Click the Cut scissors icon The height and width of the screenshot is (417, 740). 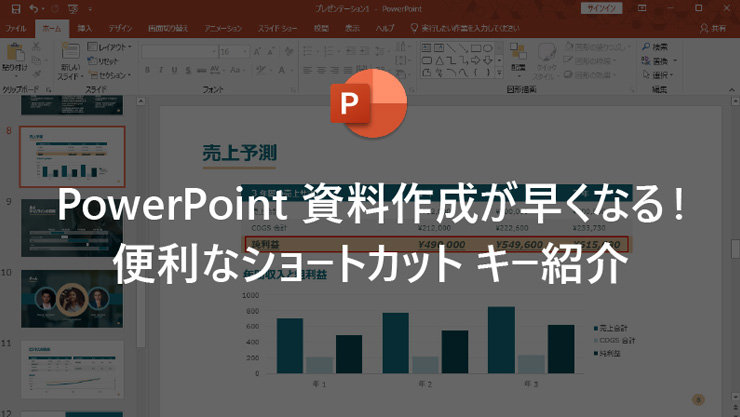click(x=36, y=46)
